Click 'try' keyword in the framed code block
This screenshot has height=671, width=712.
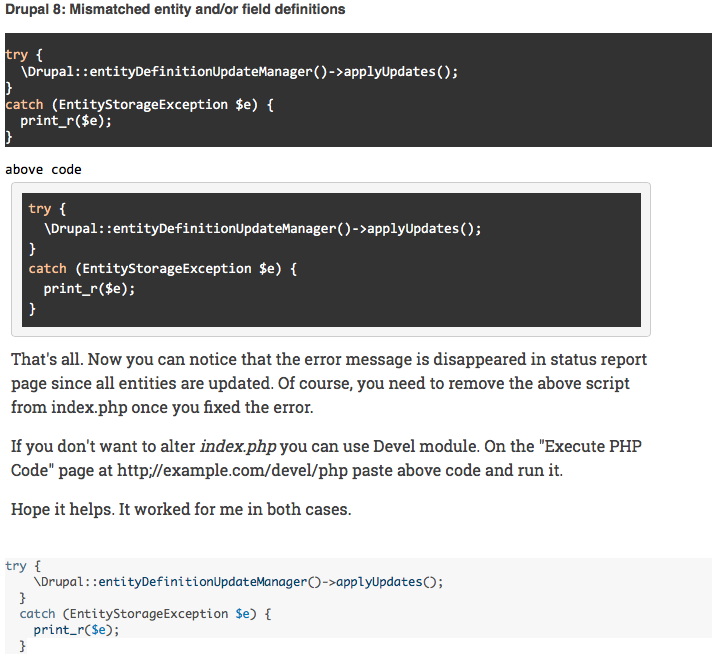pos(40,209)
